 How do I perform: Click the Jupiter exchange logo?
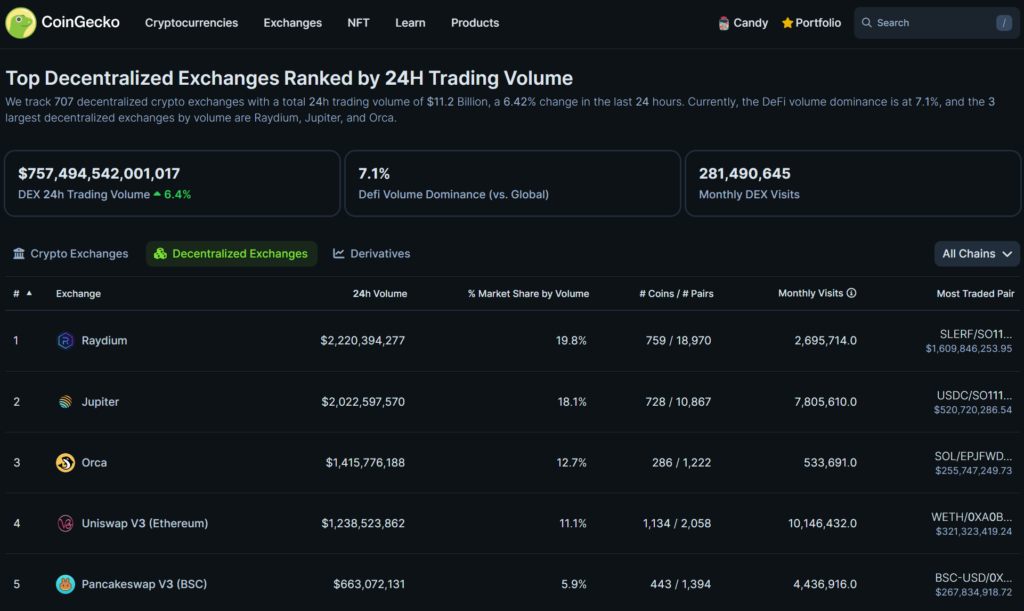pos(65,401)
